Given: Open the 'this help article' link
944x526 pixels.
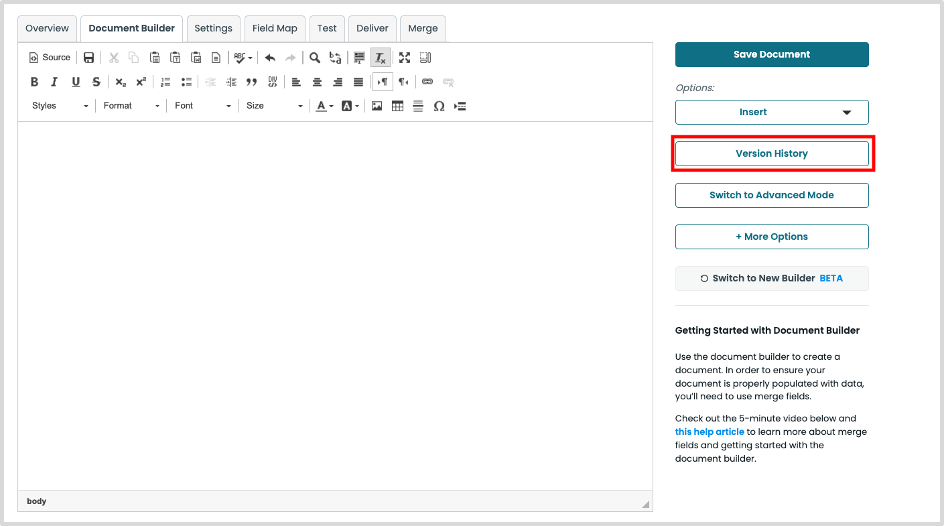Looking at the screenshot, I should 709,432.
